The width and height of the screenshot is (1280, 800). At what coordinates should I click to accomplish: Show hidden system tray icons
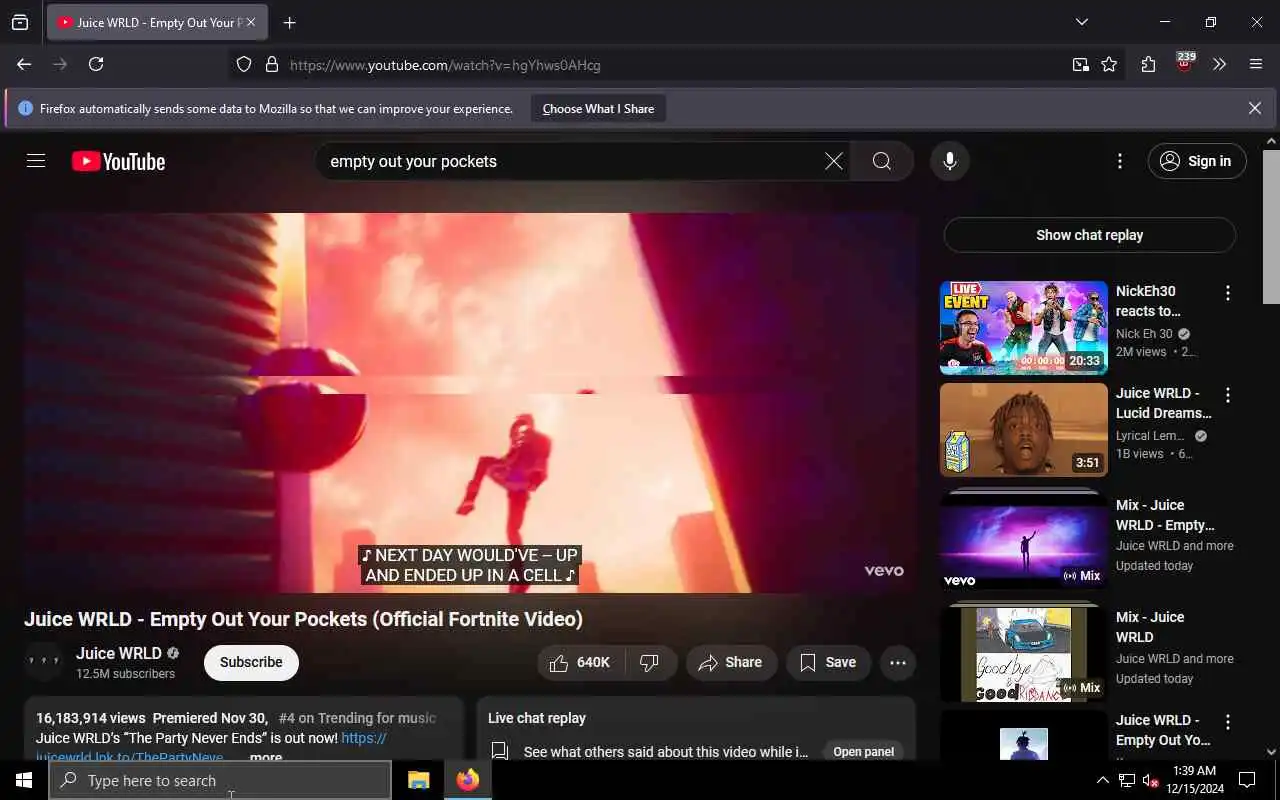[1102, 780]
